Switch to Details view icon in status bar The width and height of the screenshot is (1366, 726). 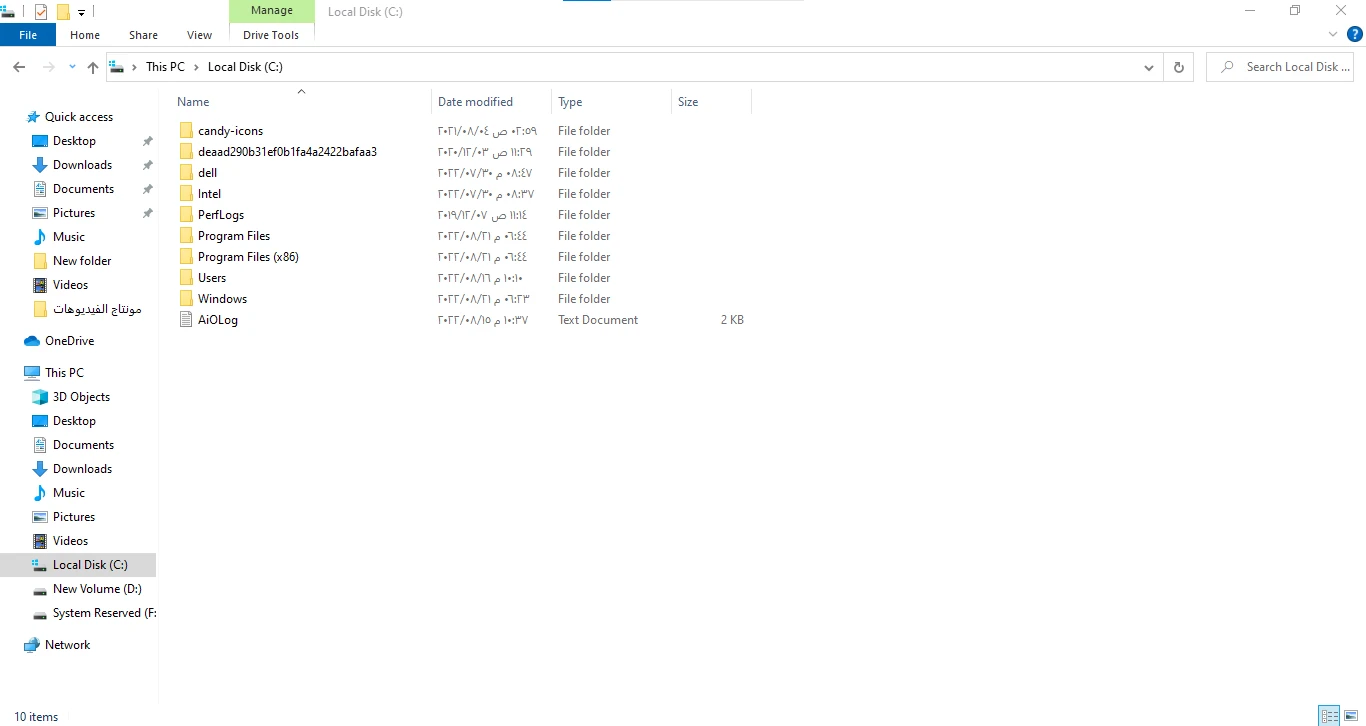1329,716
